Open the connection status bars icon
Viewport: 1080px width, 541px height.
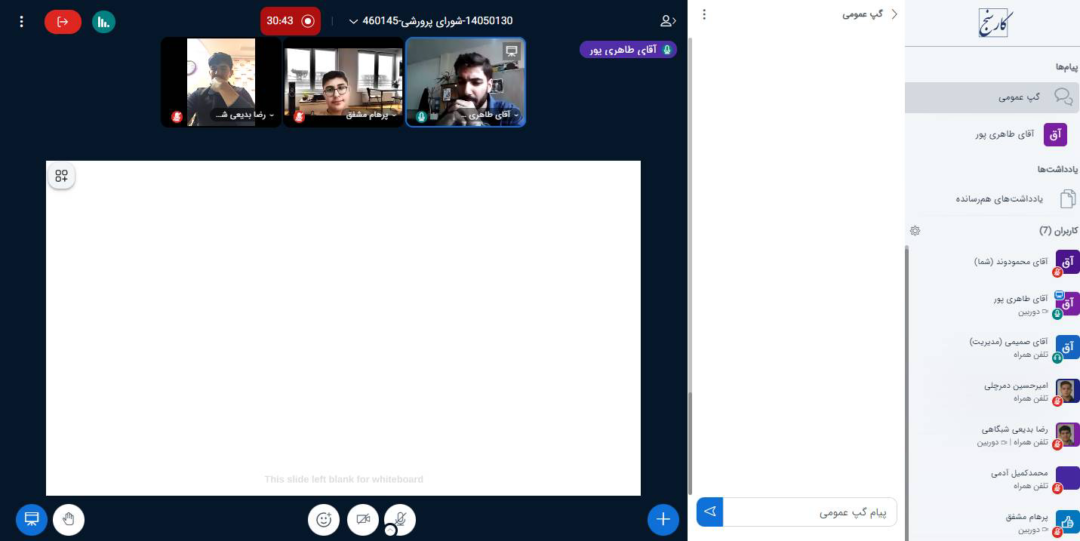(x=103, y=21)
